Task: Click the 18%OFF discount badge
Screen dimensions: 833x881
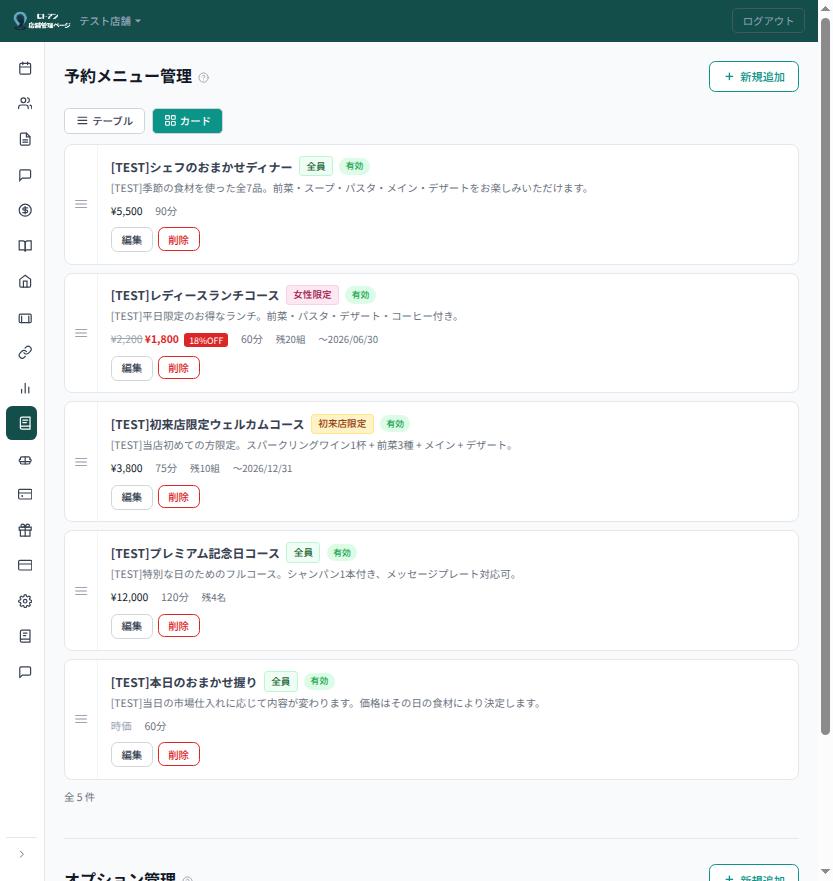Action: pos(206,340)
